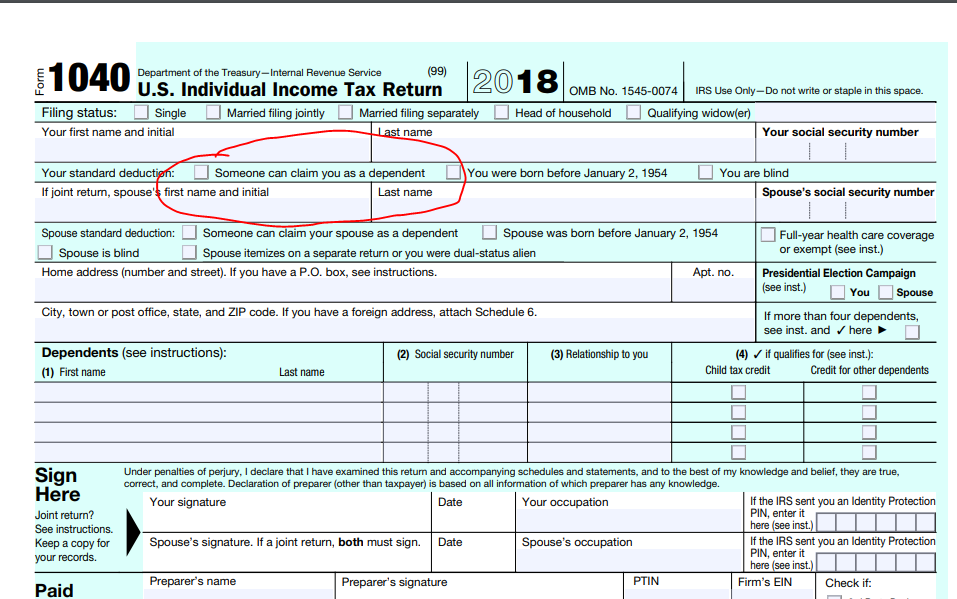Click your Last name field
Image resolution: width=957 pixels, height=599 pixels.
[x=563, y=150]
